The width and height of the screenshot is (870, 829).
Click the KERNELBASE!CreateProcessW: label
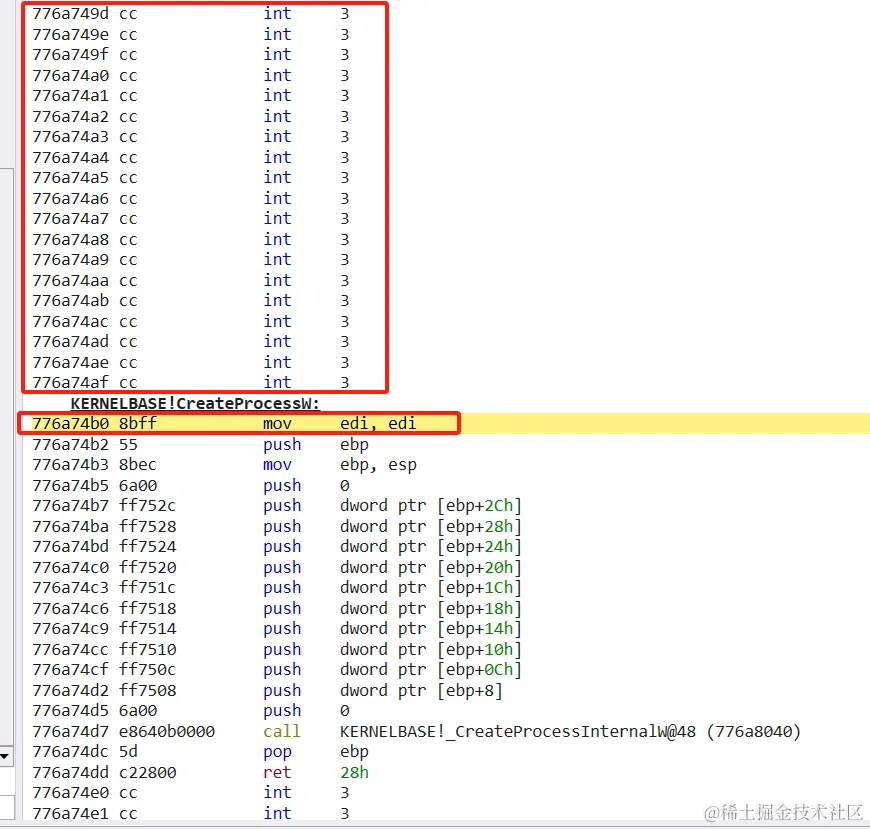click(195, 403)
